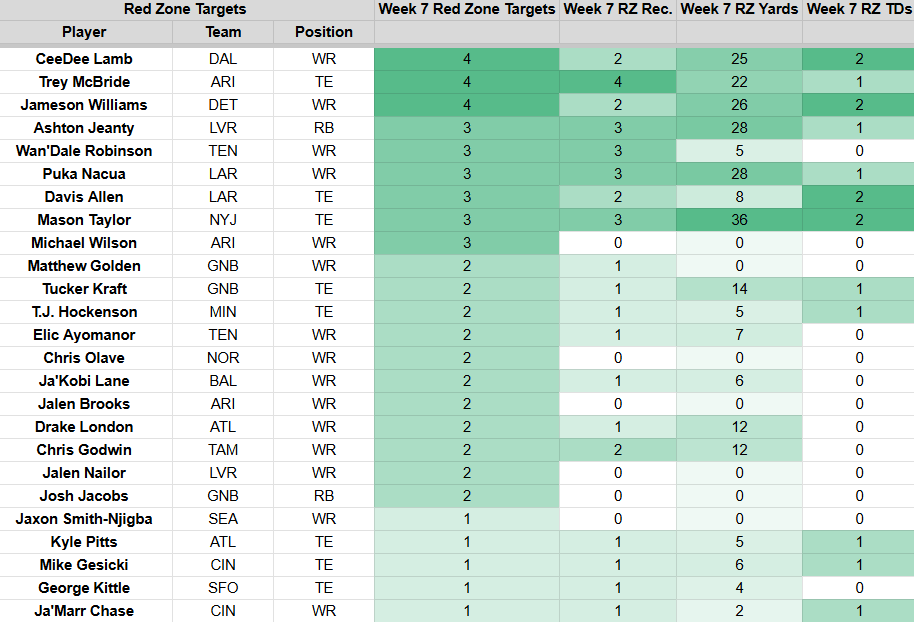The height and width of the screenshot is (622, 914).
Task: Click Josh Jacobs' RB position cell
Action: pos(324,496)
